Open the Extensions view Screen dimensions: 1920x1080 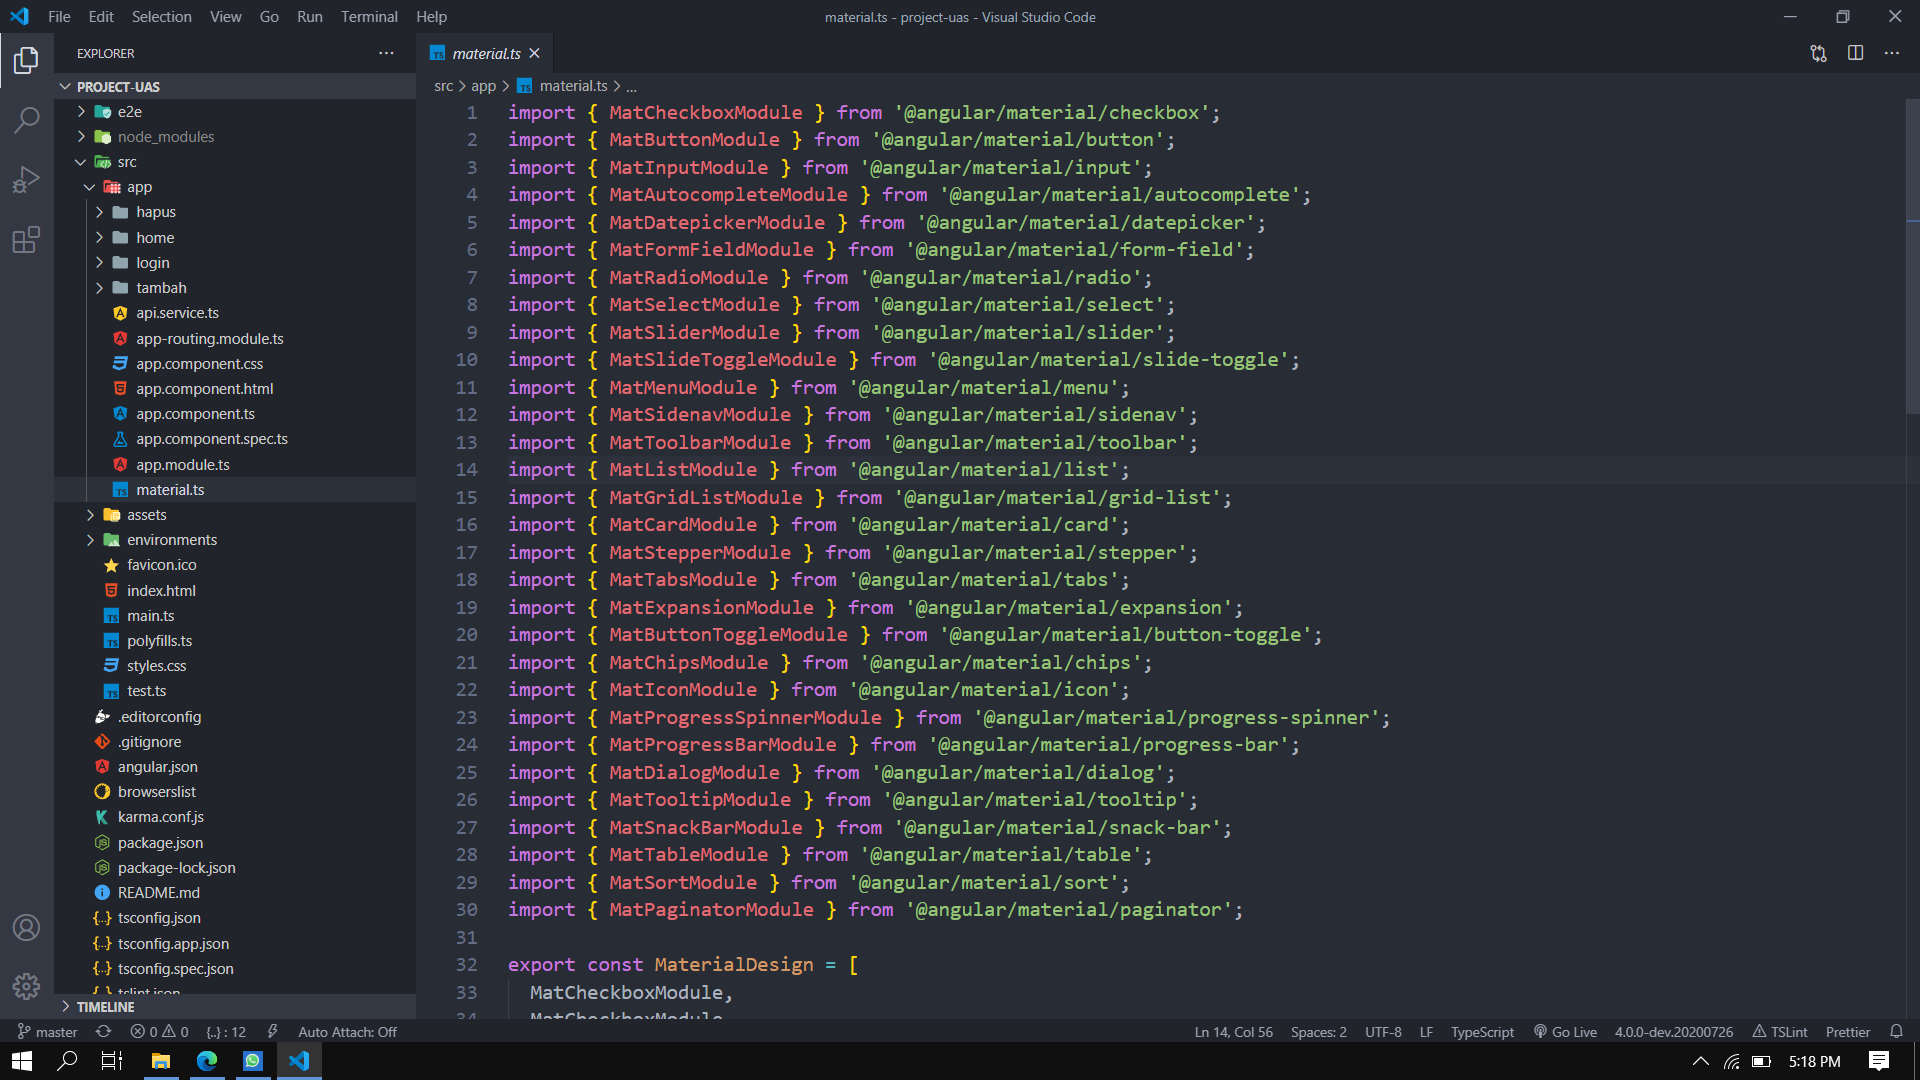pos(27,240)
